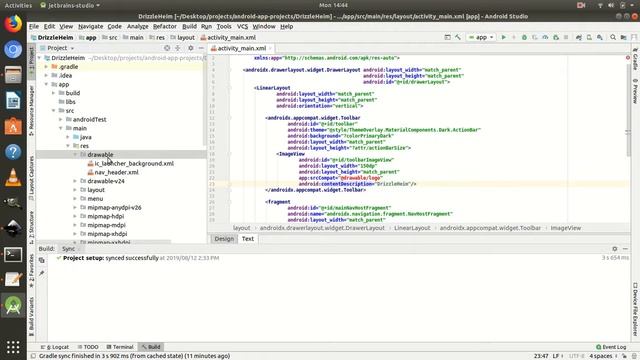This screenshot has height=360, width=640.
Task: Click the editor vertical scrollbar
Action: [x=628, y=109]
